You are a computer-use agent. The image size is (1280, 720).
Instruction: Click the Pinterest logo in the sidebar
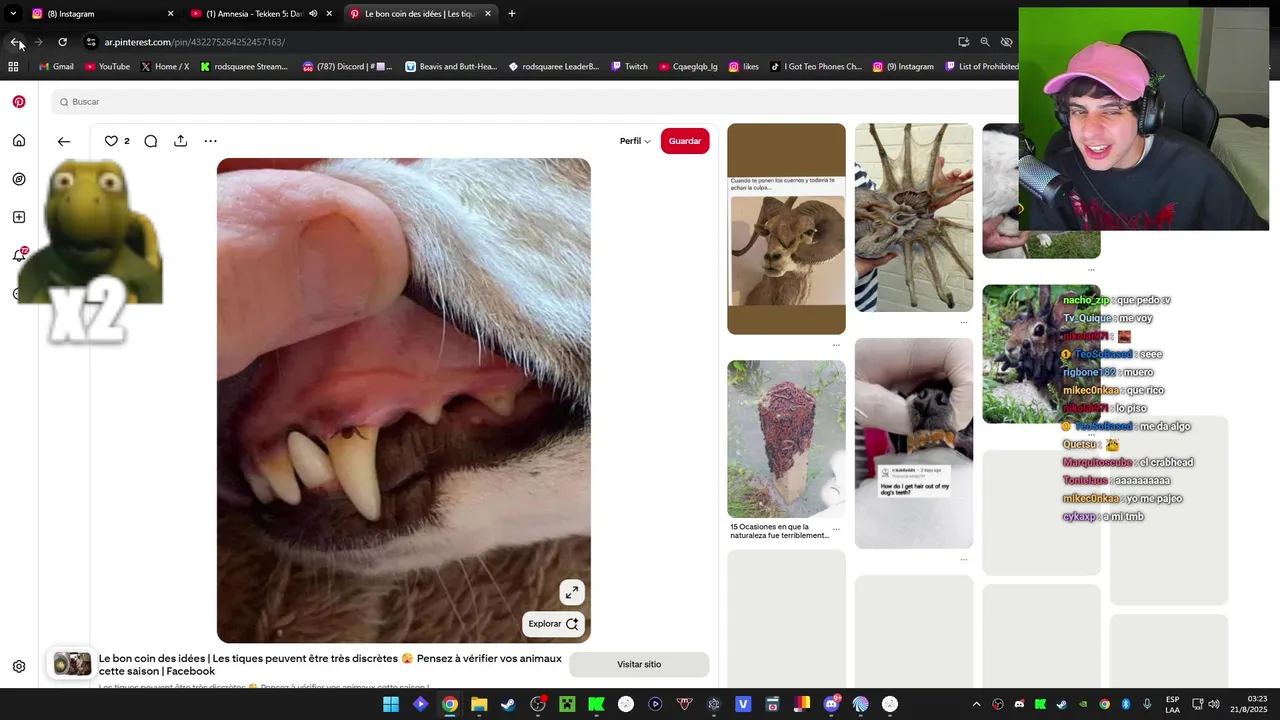tap(19, 102)
